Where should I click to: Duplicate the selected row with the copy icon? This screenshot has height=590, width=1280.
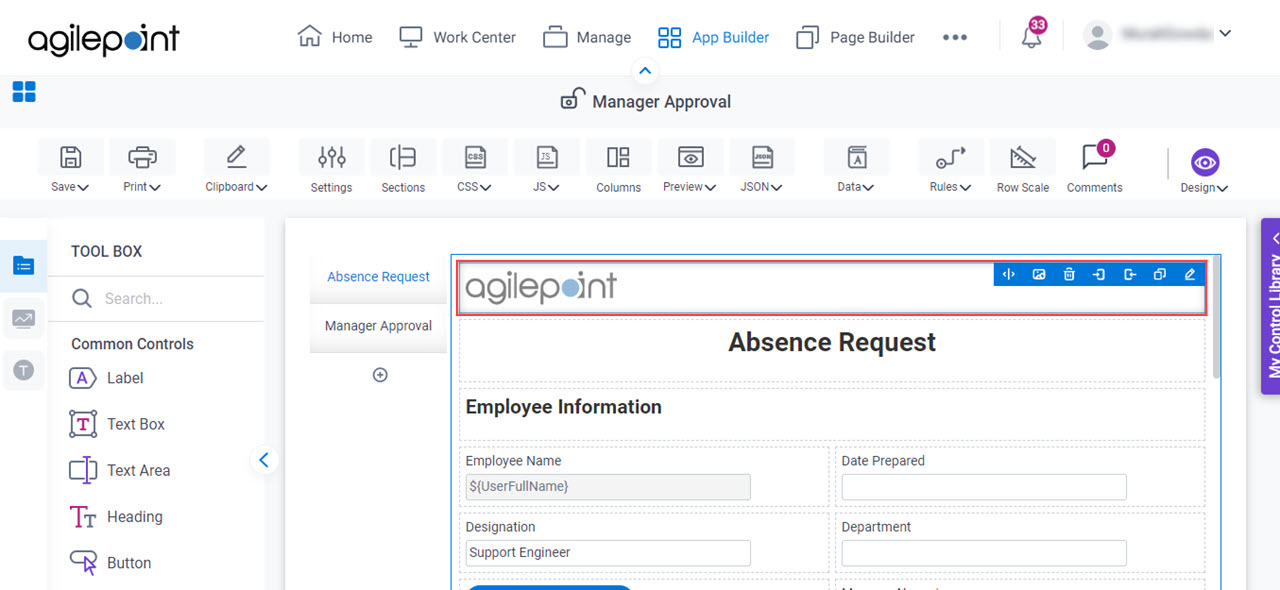click(1160, 274)
